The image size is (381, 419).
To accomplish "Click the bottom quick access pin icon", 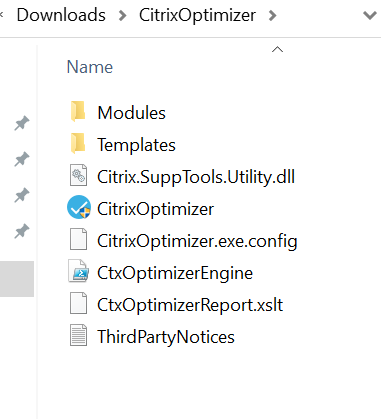I will (x=22, y=231).
